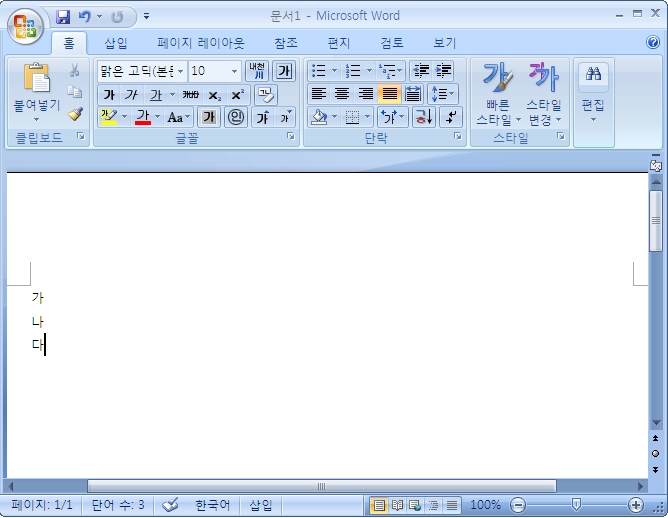Align the text to the left

(x=319, y=94)
